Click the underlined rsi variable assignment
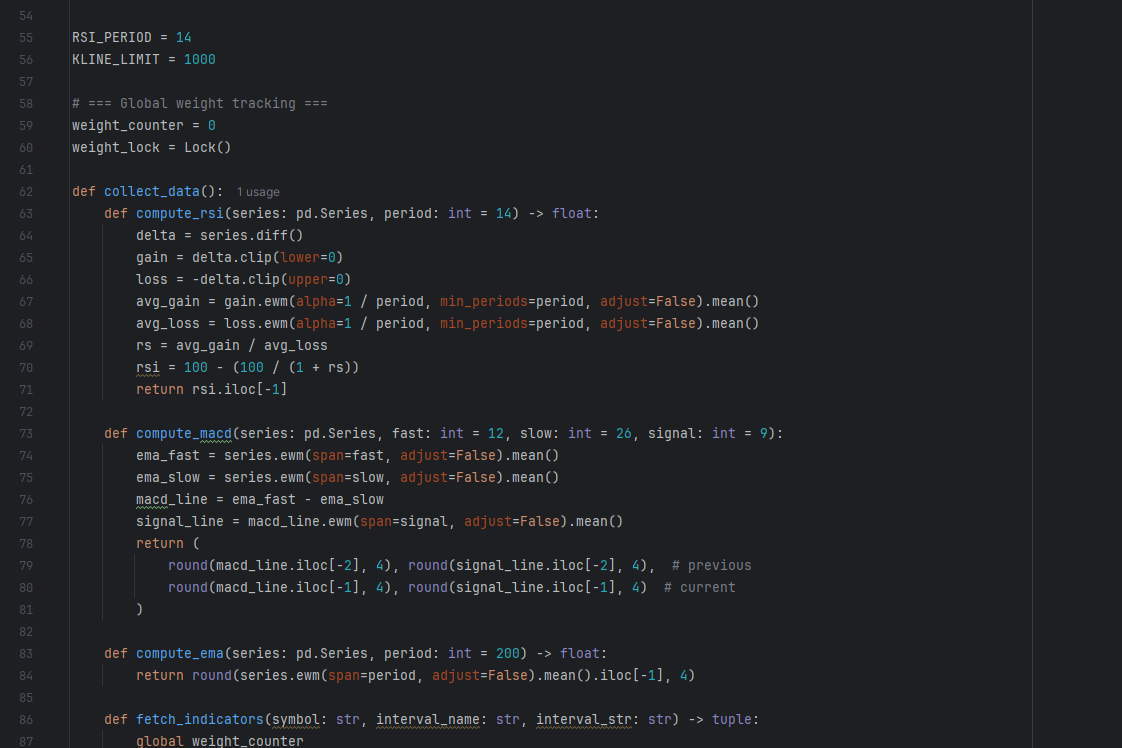The image size is (1122, 748). click(147, 367)
